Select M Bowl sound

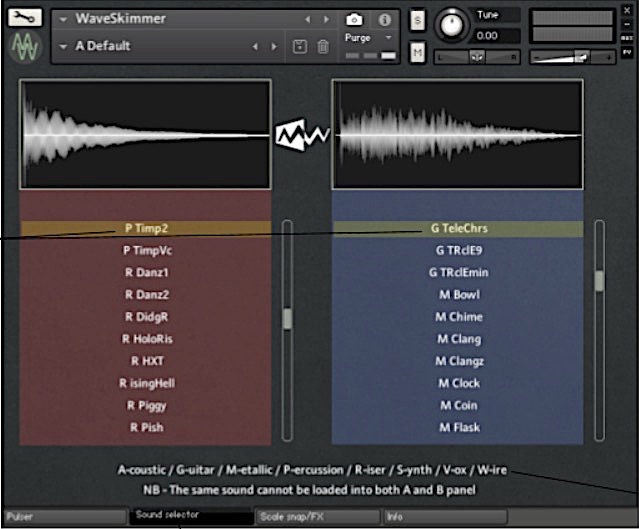tap(458, 295)
